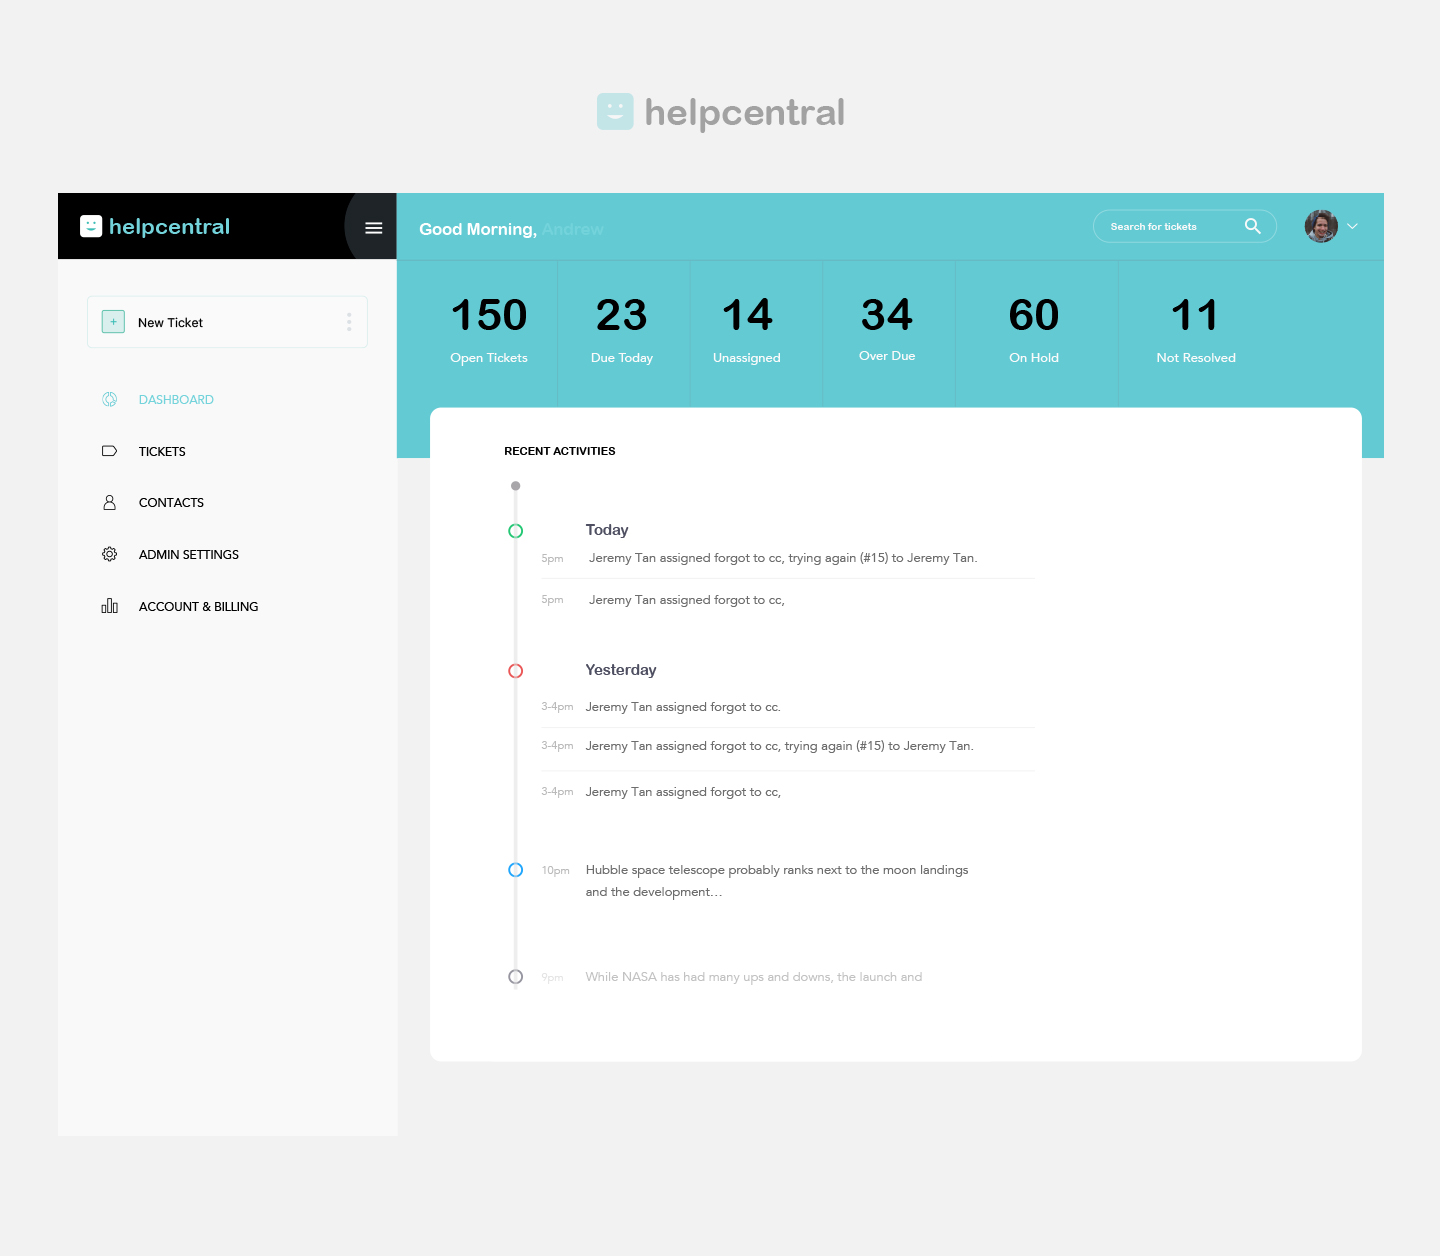Screen dimensions: 1440x1256
Task: Open Today's first 5pm activity mentioning #15
Action: 783,558
